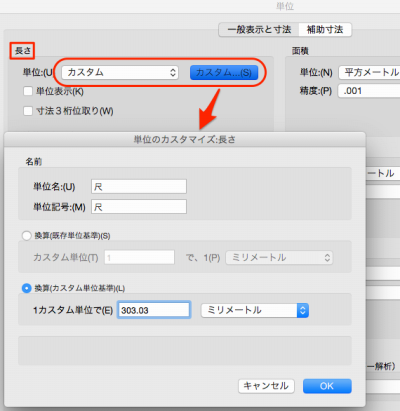Open the active ミリメートル unit dropdown
Screen dimensions: 400x411
tap(255, 310)
